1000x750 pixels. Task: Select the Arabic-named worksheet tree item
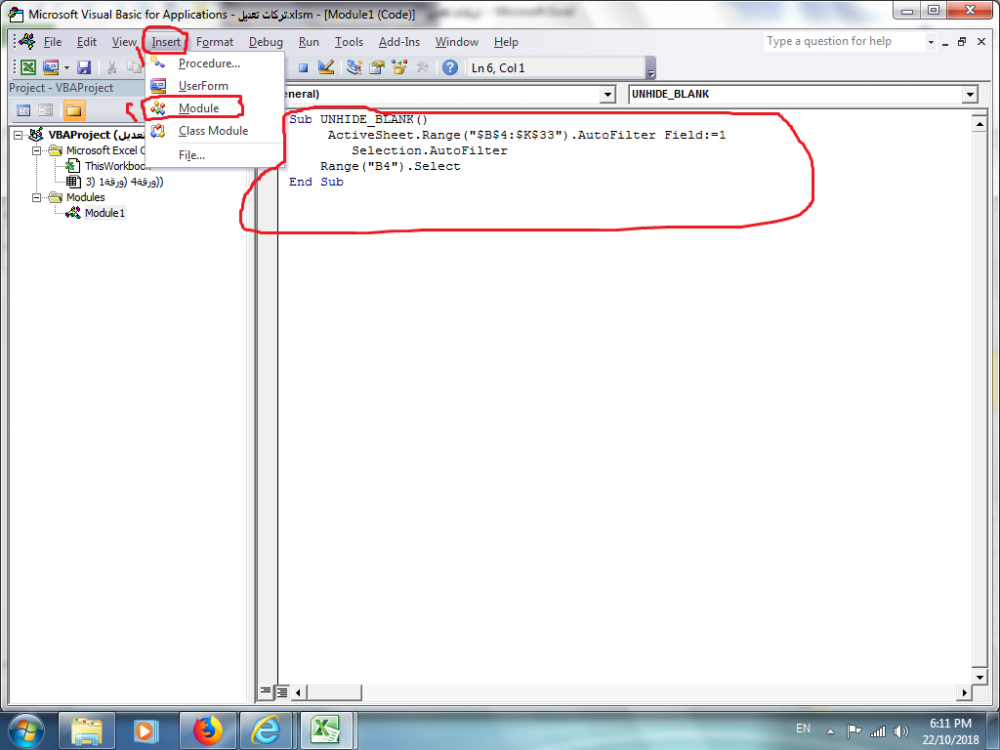click(124, 182)
